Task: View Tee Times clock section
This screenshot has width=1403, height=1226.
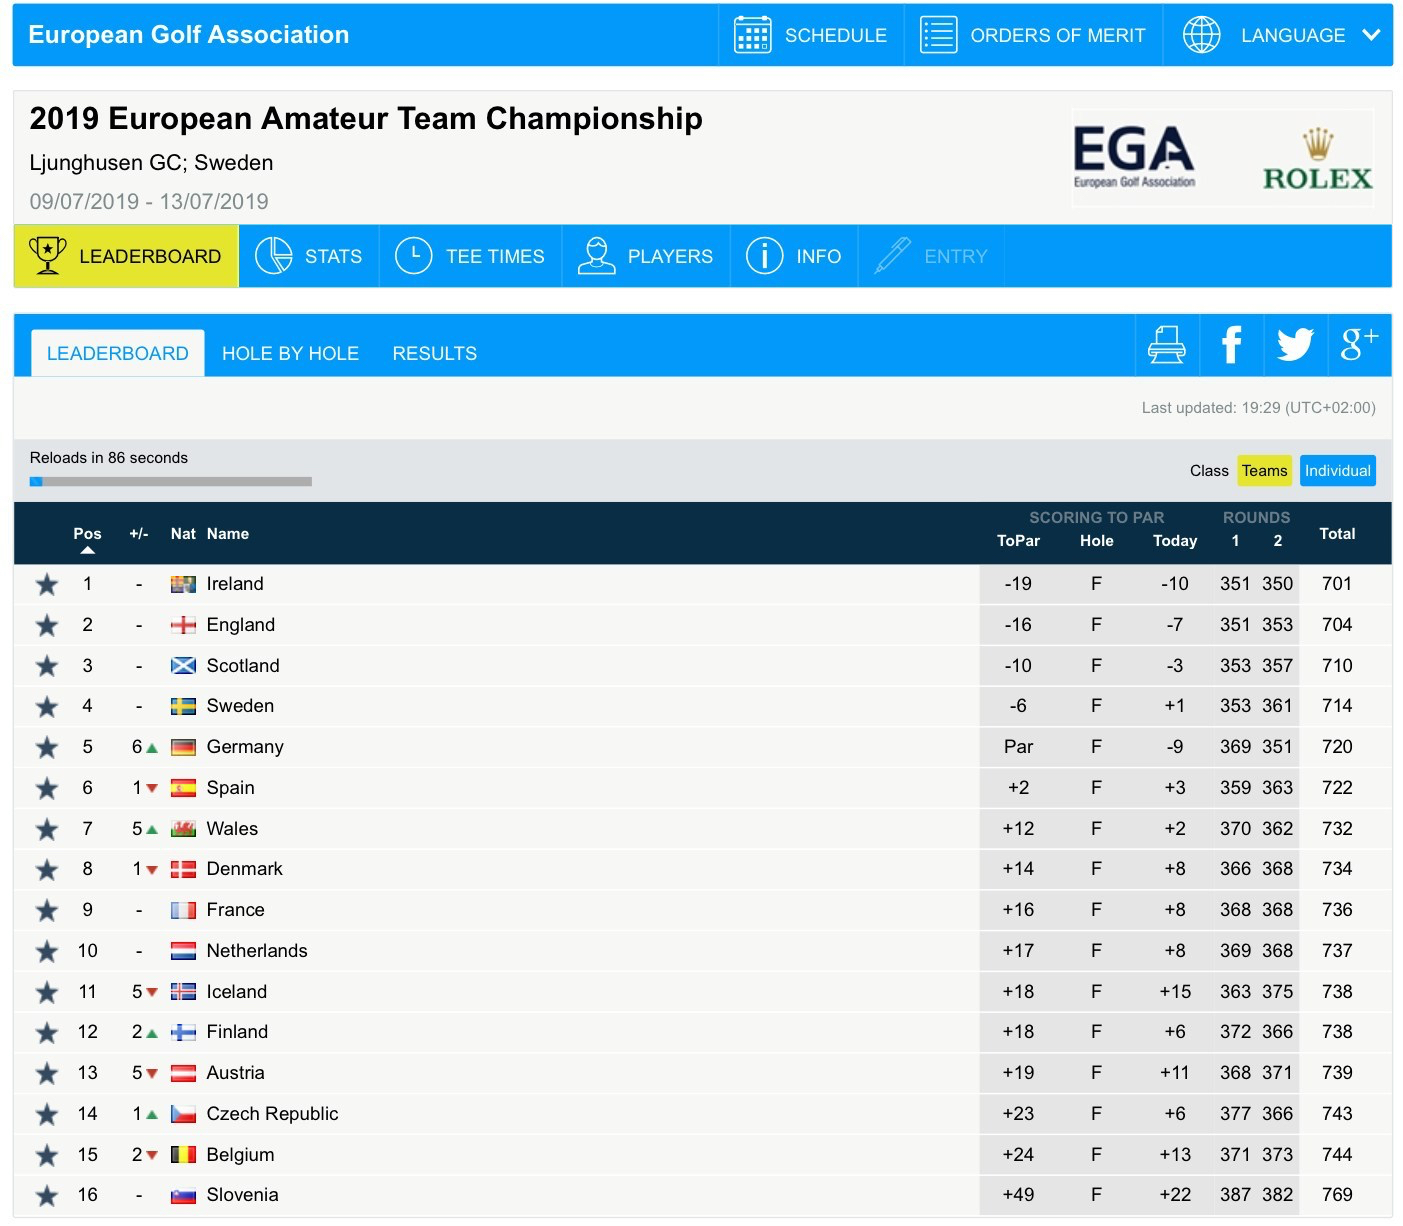Action: tap(470, 256)
